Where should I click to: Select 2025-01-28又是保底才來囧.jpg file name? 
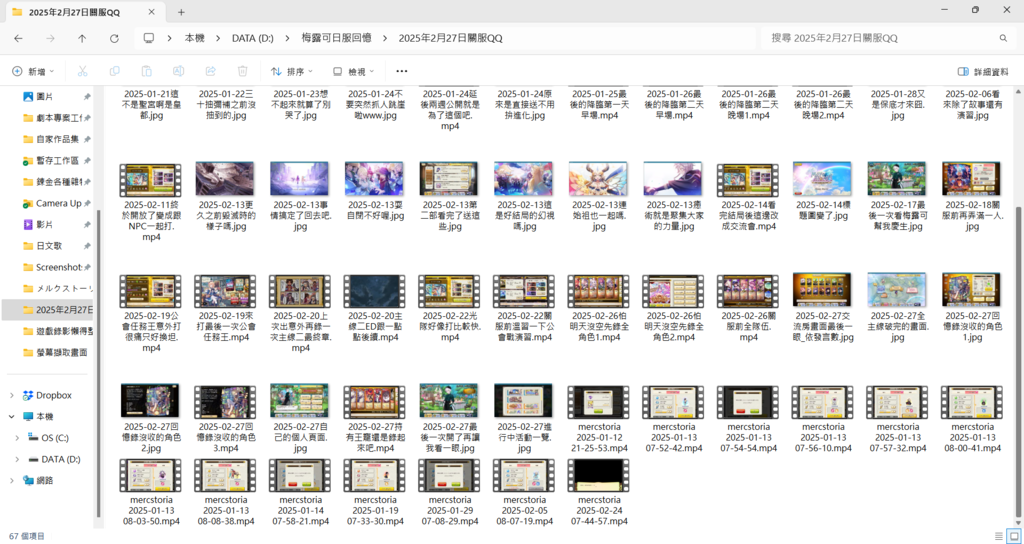pos(897,104)
